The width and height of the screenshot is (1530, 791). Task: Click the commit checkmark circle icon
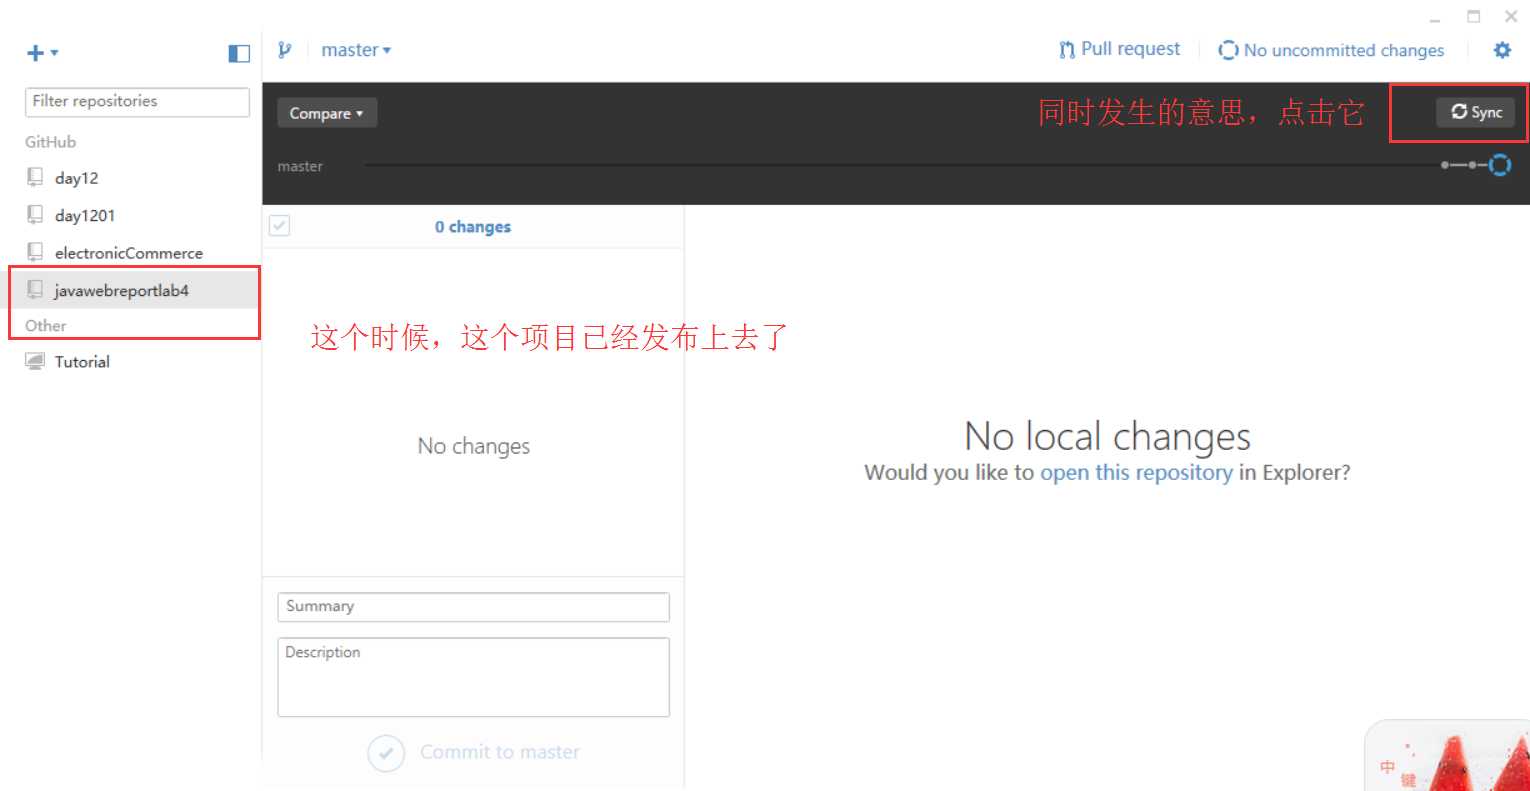[386, 753]
